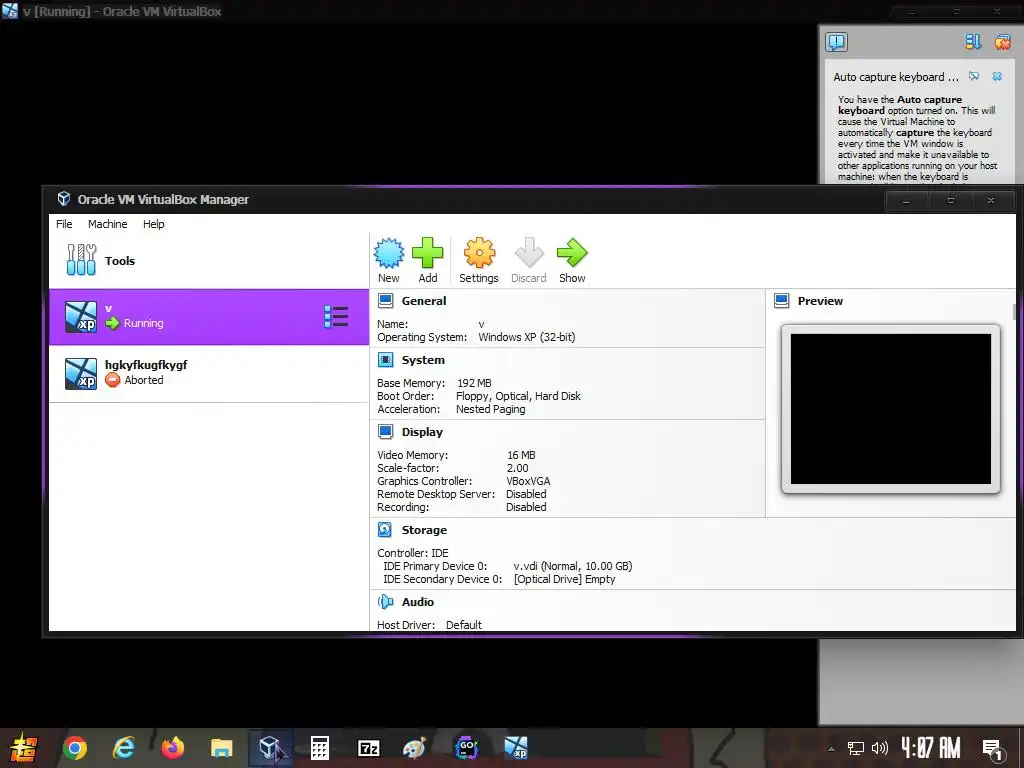Open the machine tools menu for VM v
The width and height of the screenshot is (1024, 768).
[x=336, y=317]
